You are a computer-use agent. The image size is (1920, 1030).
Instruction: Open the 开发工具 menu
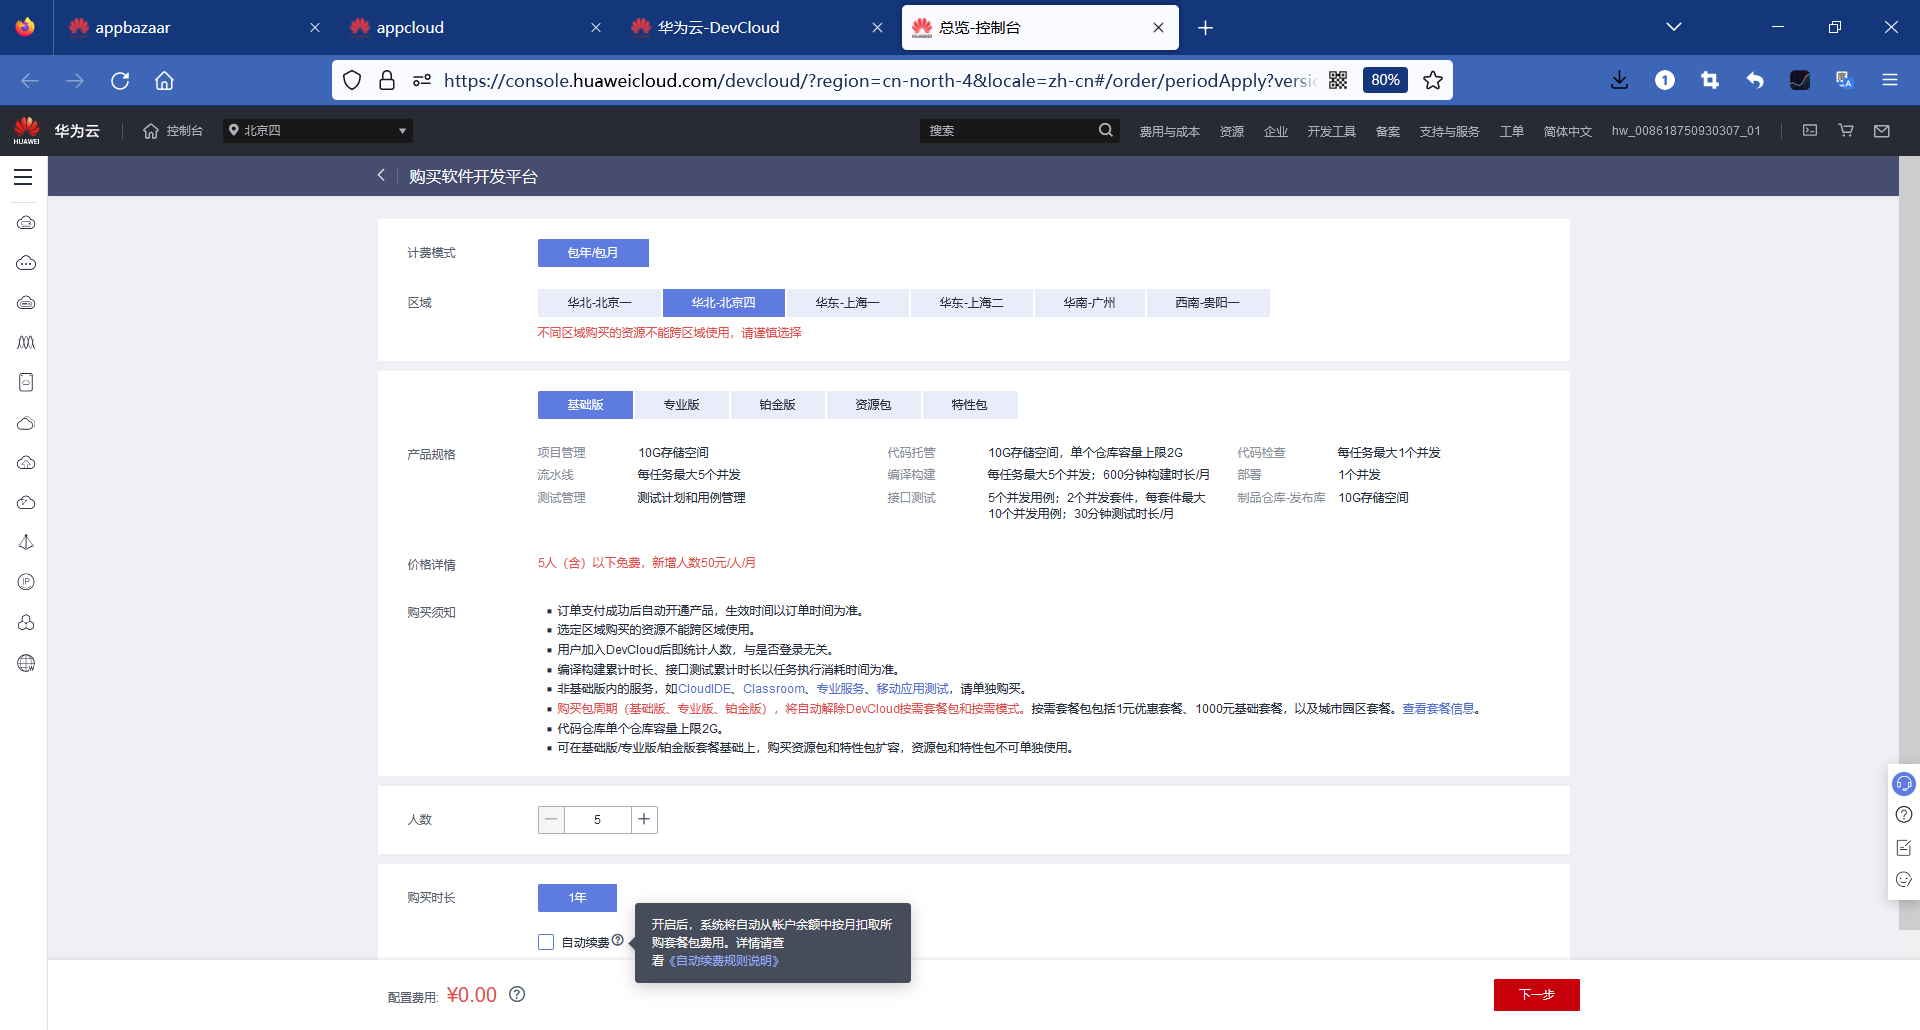(x=1331, y=131)
